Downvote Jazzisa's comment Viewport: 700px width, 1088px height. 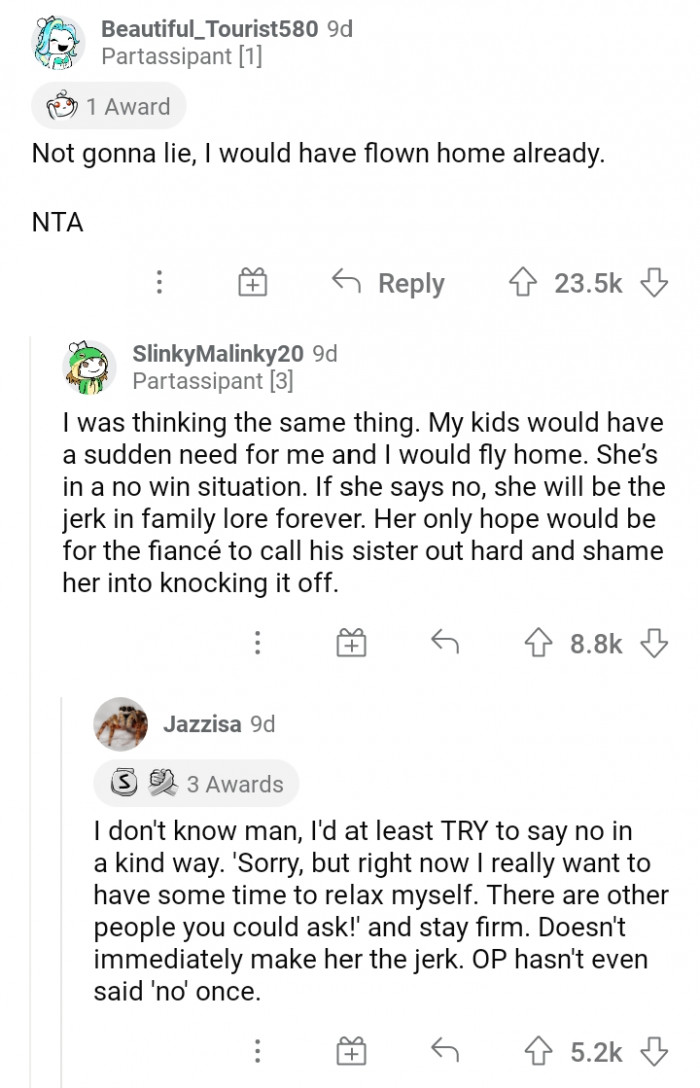click(x=654, y=1051)
